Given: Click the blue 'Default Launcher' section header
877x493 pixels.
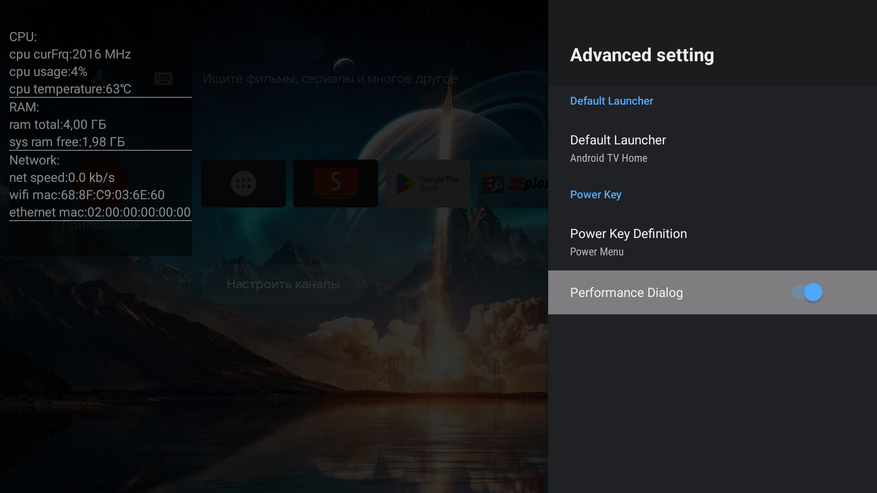Looking at the screenshot, I should coord(611,101).
